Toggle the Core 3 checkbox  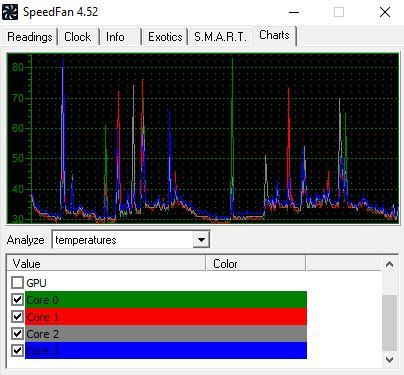tap(17, 350)
